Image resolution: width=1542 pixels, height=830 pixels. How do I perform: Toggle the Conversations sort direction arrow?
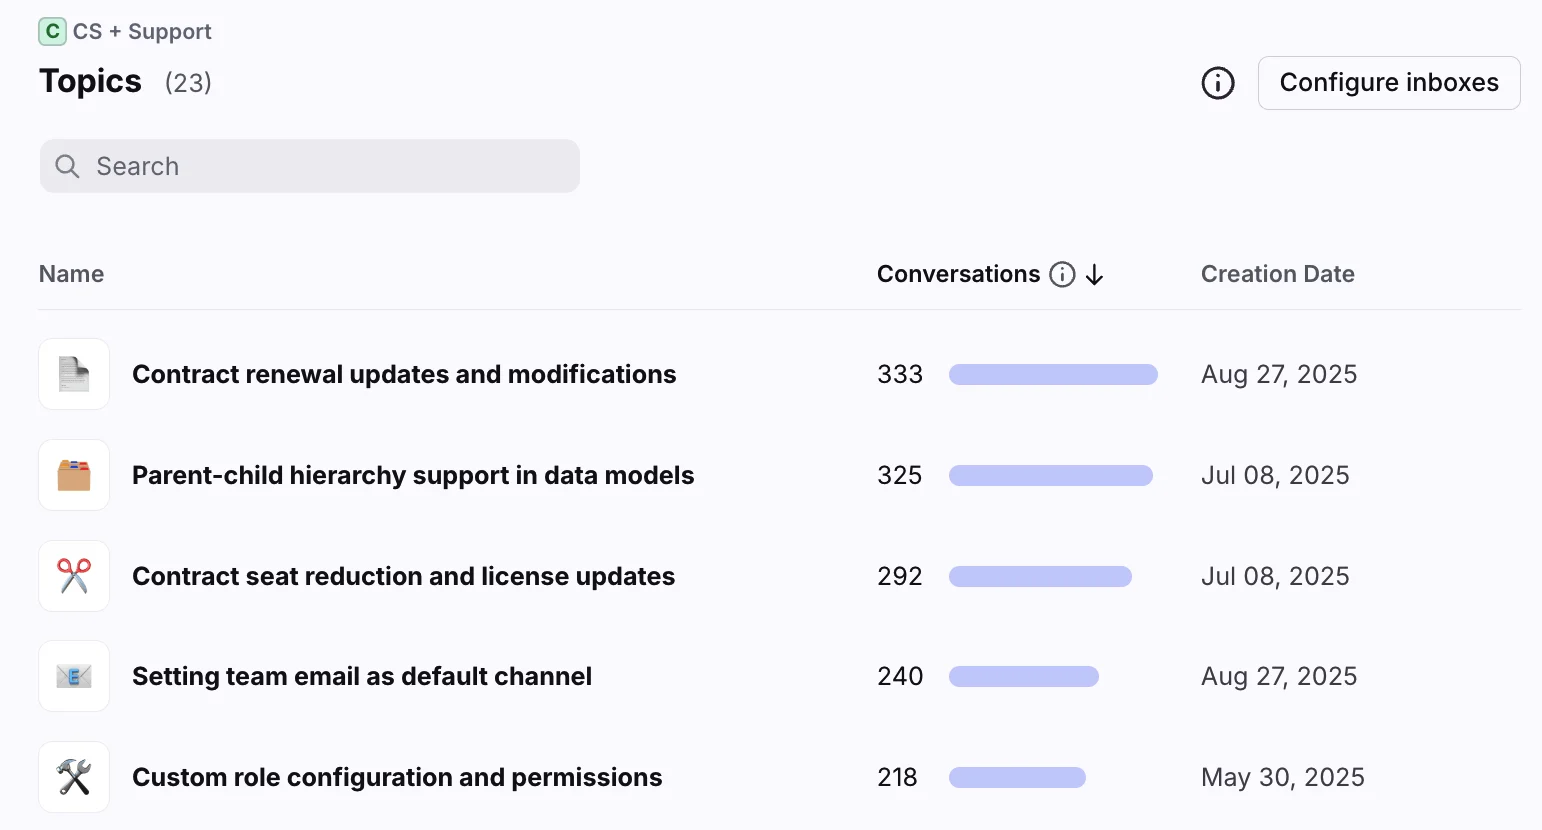point(1095,275)
